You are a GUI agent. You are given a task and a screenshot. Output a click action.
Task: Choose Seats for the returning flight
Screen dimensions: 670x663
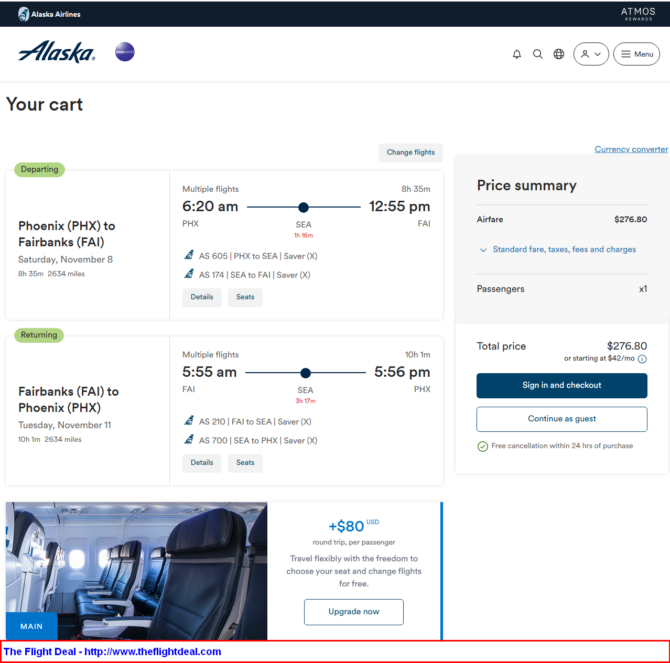coord(245,463)
